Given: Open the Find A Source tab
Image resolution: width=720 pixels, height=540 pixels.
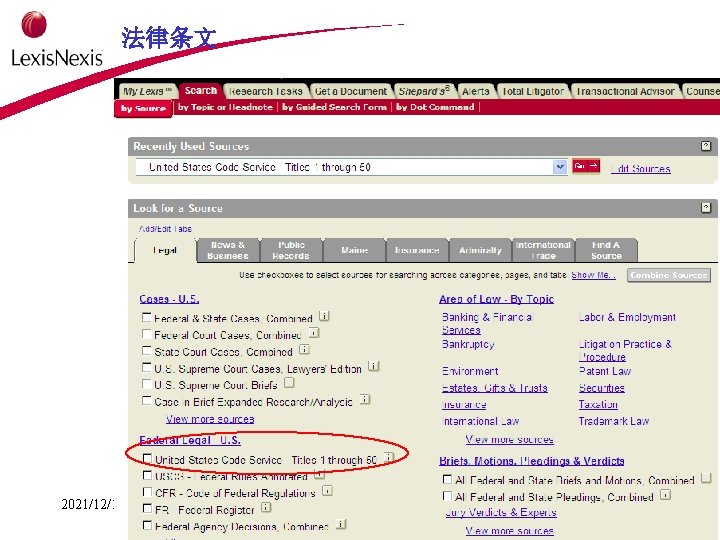Looking at the screenshot, I should (606, 250).
